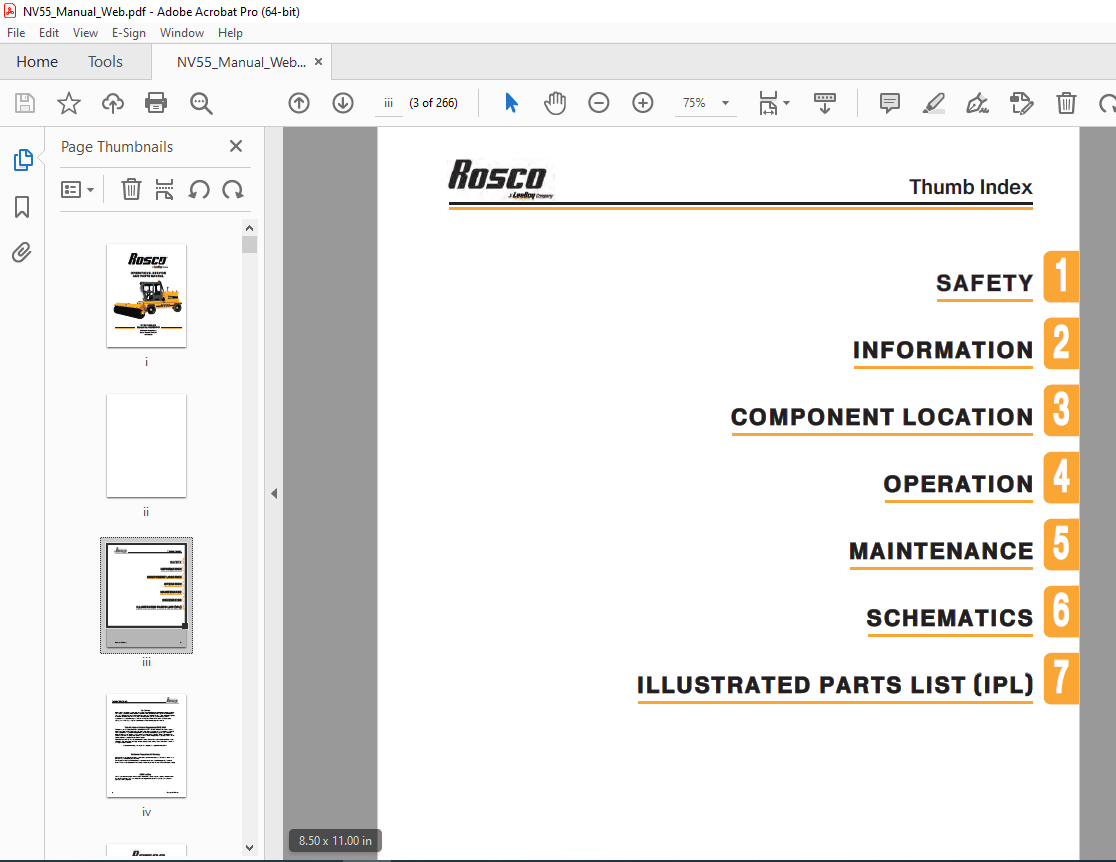Click the OPERATION section link
1116x862 pixels.
click(x=958, y=484)
